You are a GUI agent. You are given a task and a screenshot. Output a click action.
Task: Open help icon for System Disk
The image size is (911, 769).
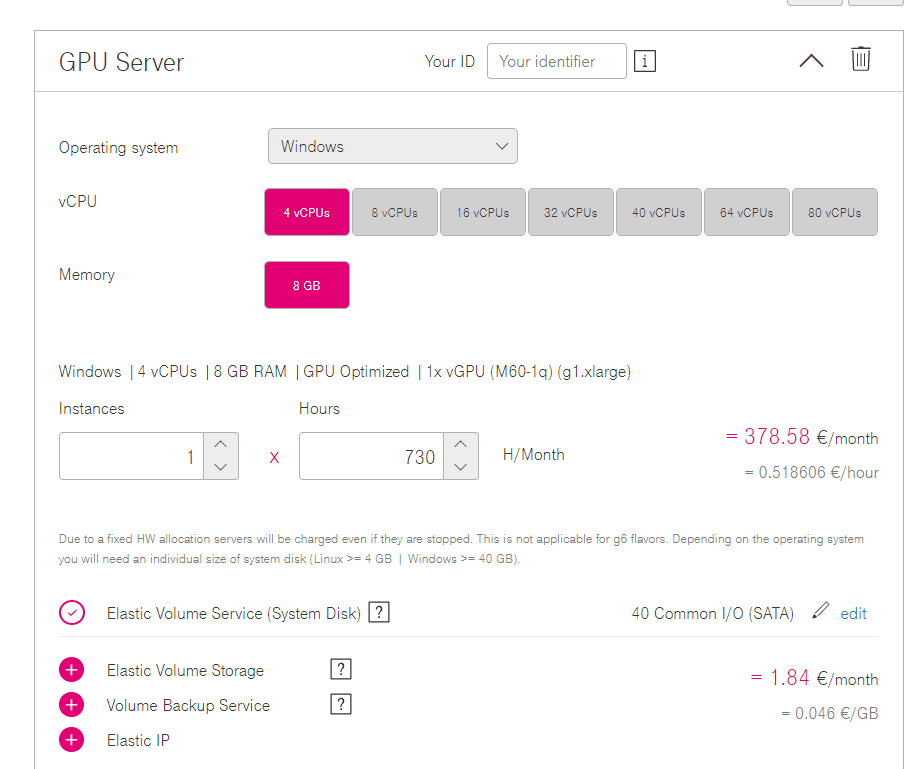coord(379,612)
